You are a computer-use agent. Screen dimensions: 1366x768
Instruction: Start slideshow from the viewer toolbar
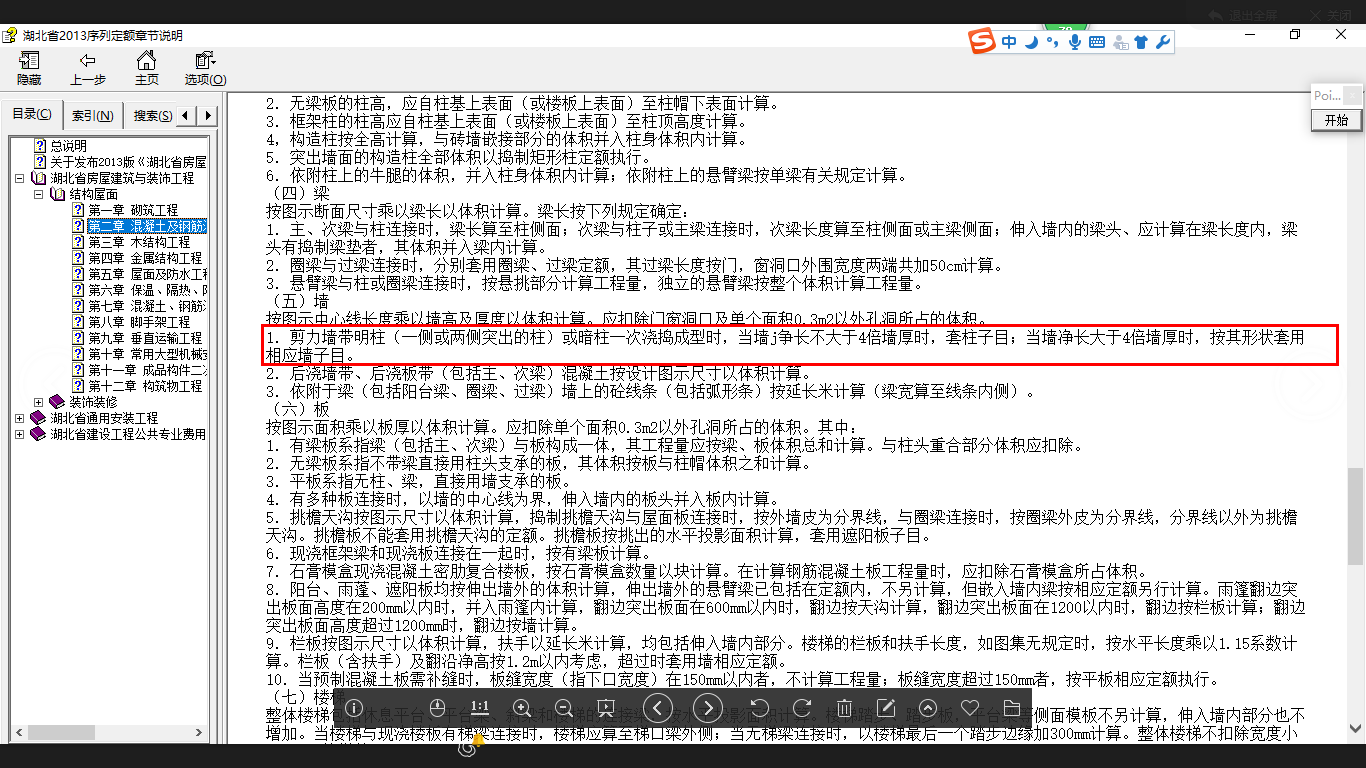tap(605, 708)
